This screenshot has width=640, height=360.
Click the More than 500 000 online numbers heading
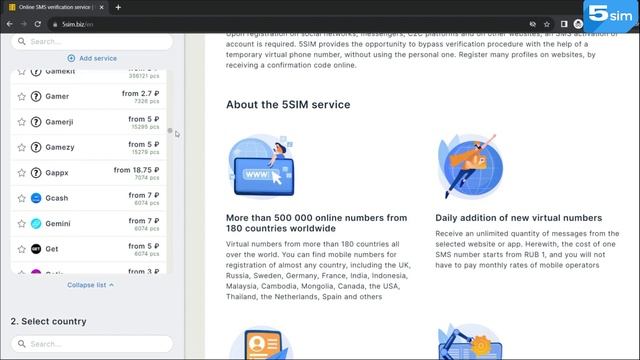point(316,223)
